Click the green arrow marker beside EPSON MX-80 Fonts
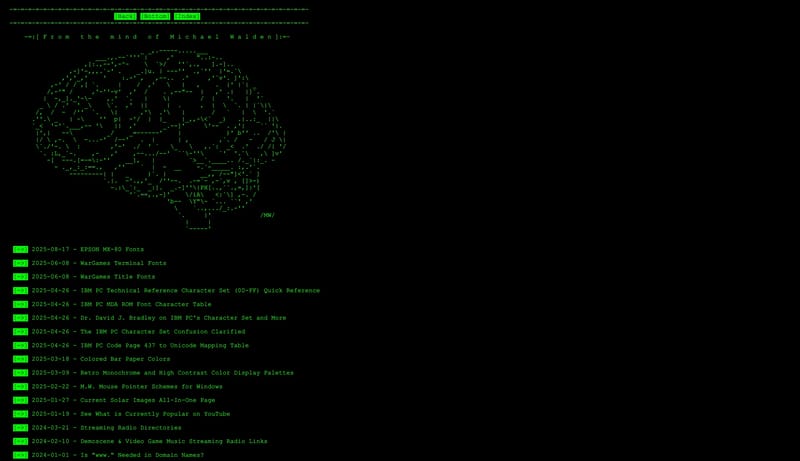Viewport: 800px width, 461px height. click(20, 249)
